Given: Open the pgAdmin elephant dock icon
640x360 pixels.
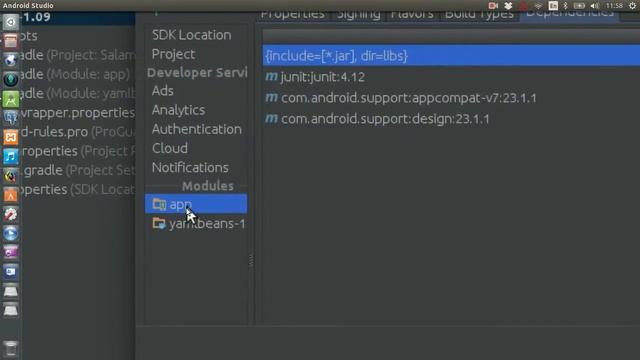Looking at the screenshot, I should click(11, 118).
